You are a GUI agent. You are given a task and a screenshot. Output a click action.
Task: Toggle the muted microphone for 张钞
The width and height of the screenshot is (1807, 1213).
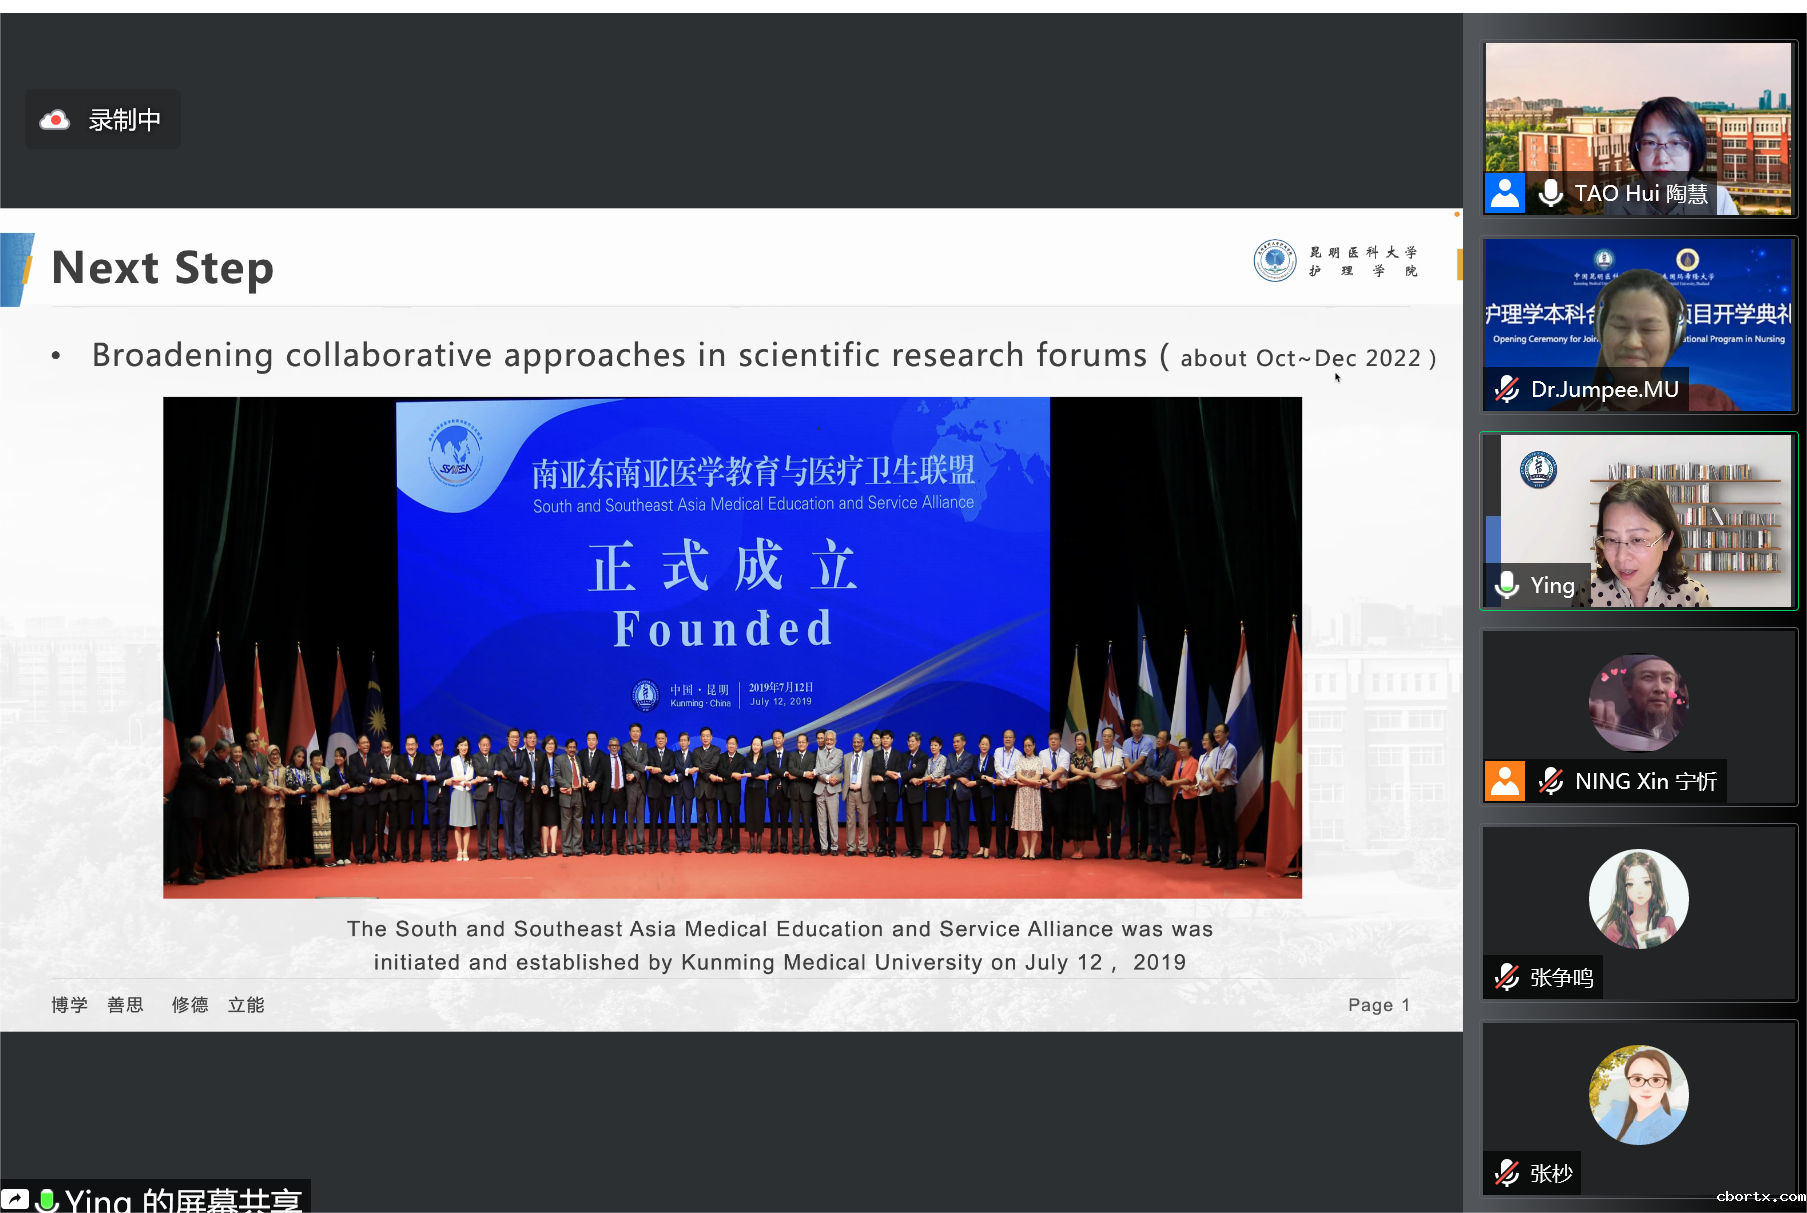(x=1507, y=1173)
